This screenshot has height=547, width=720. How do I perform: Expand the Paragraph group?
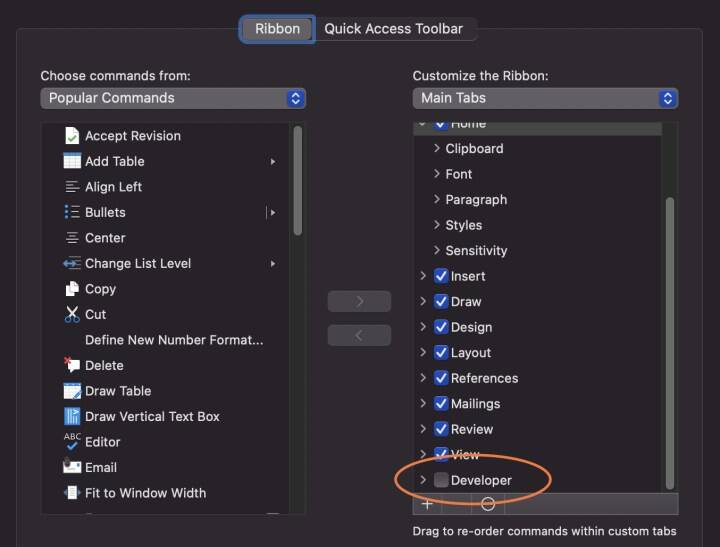tap(437, 200)
